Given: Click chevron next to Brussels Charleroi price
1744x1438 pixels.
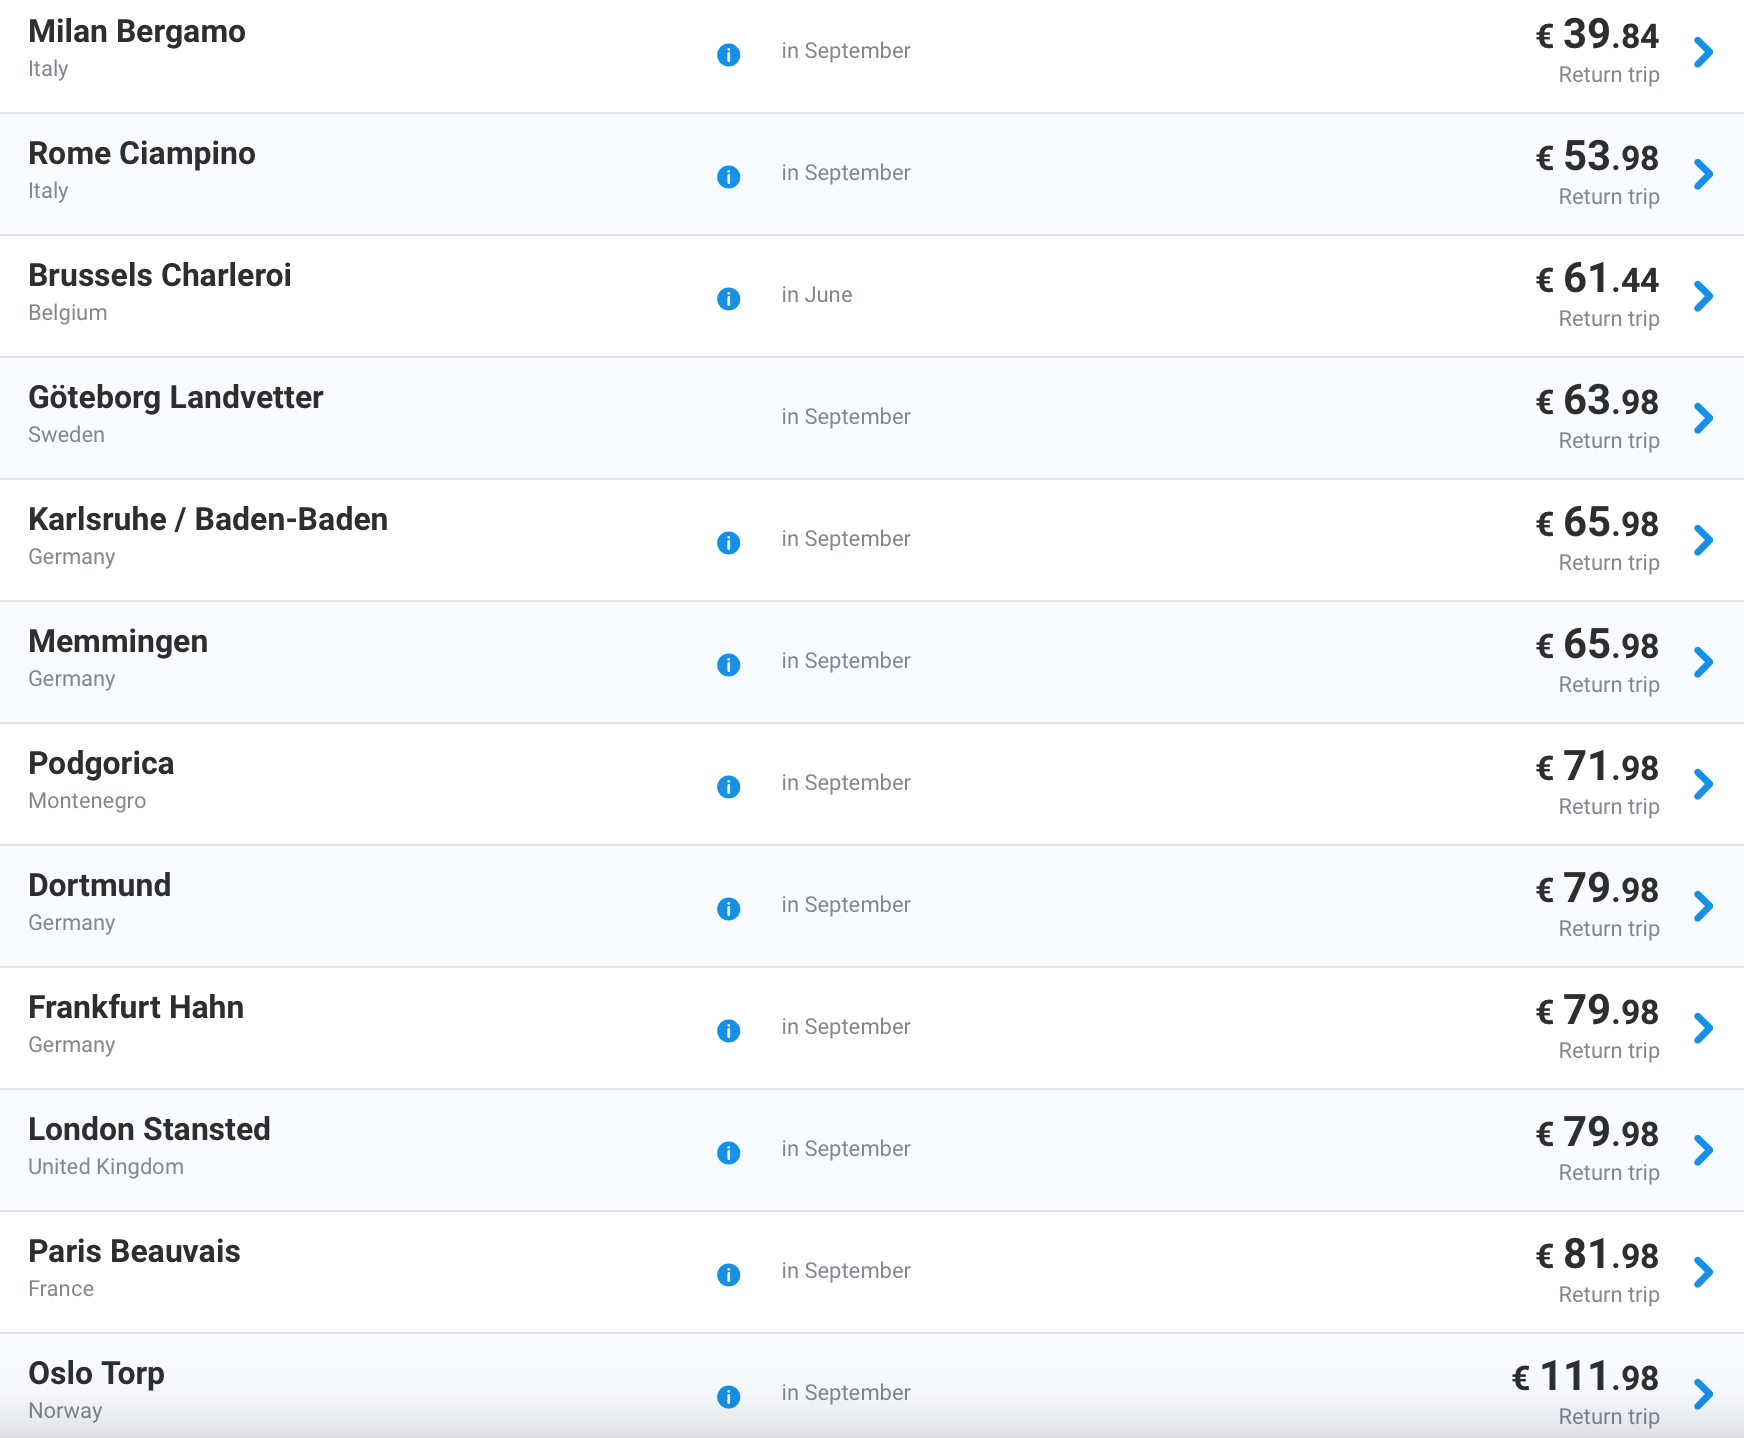Looking at the screenshot, I should [x=1704, y=296].
